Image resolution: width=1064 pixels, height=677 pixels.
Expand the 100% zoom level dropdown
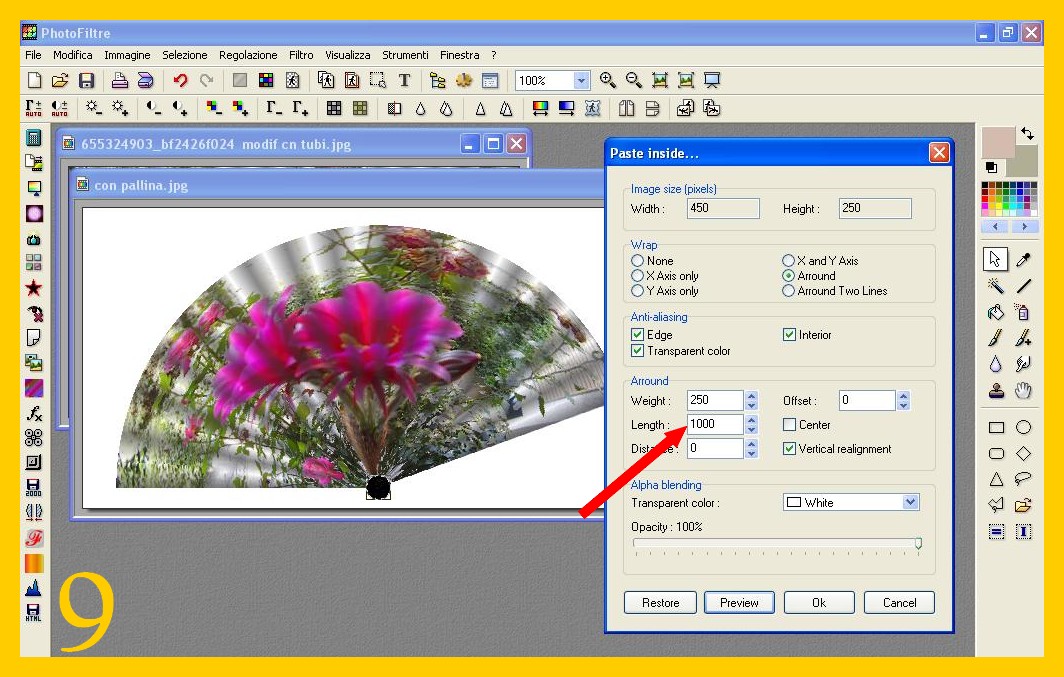[x=581, y=81]
